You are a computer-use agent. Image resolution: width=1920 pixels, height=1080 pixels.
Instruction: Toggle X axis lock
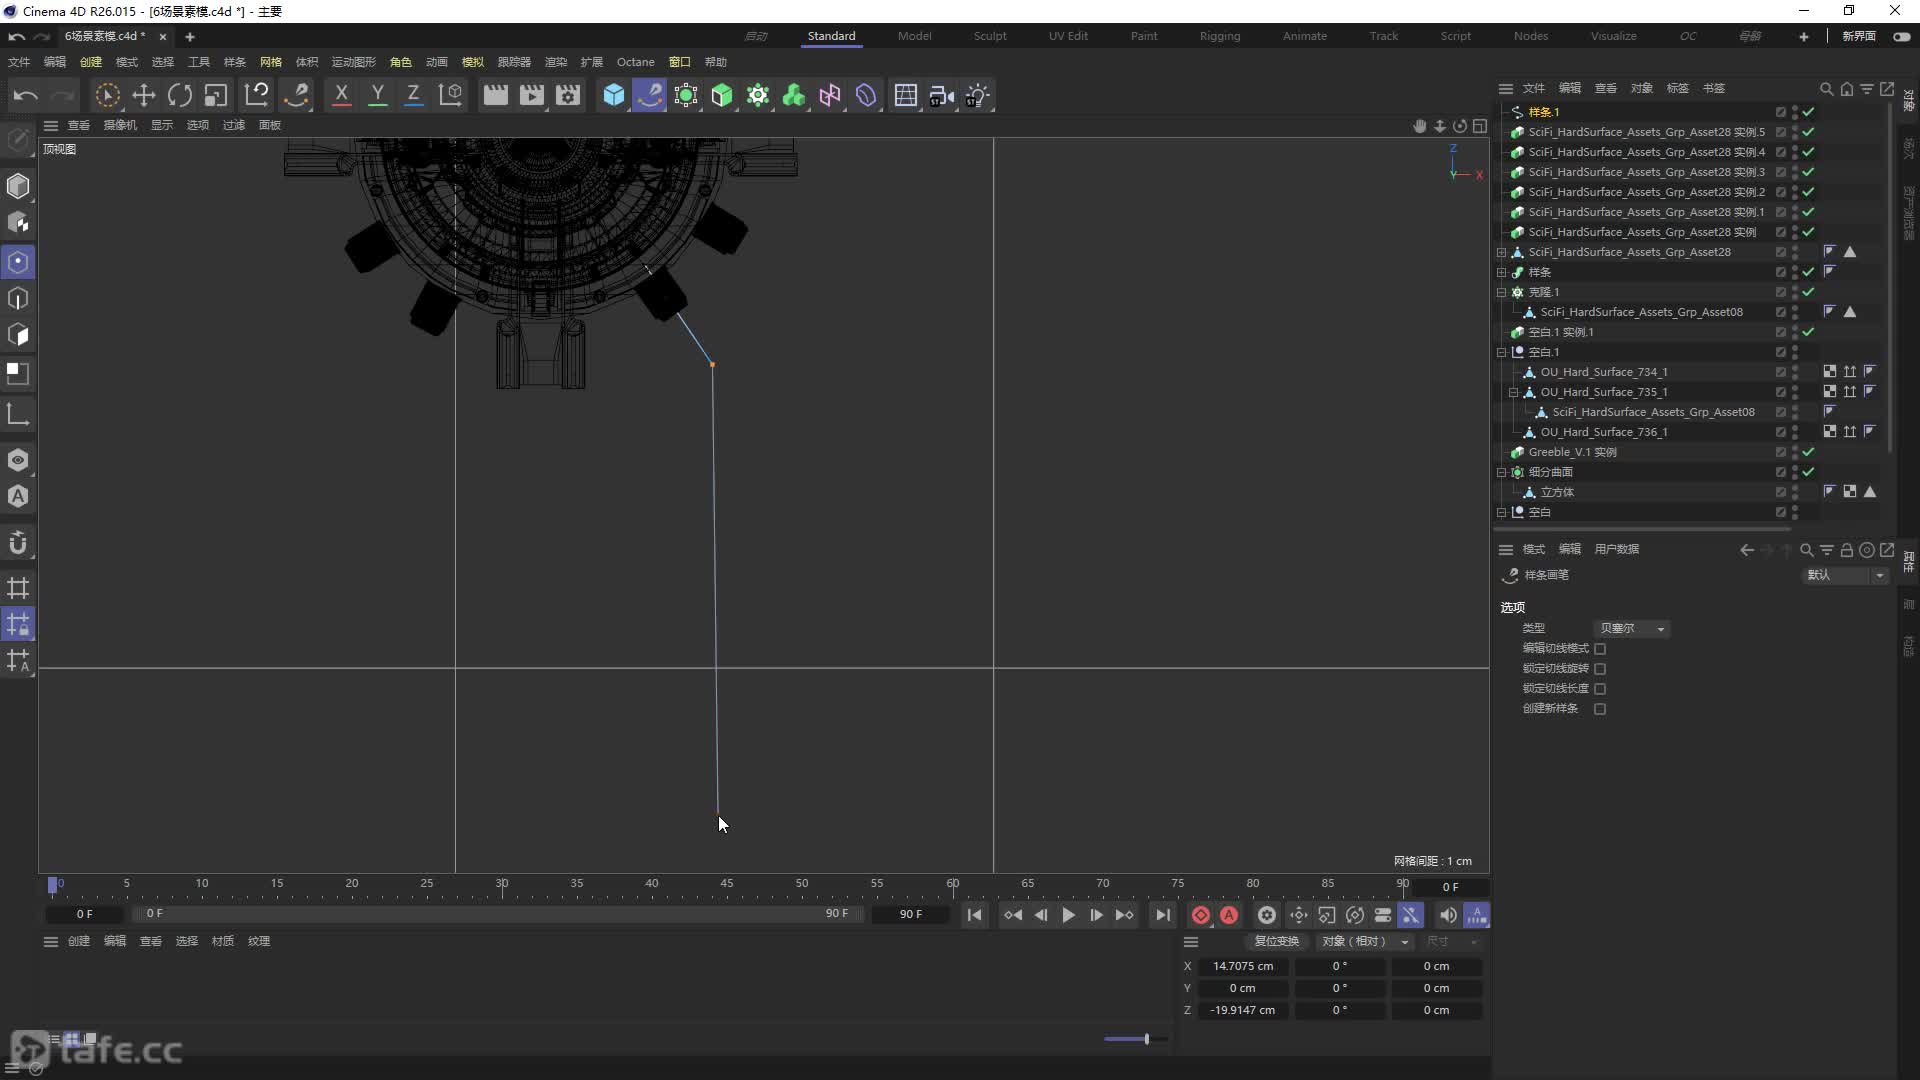pos(341,96)
